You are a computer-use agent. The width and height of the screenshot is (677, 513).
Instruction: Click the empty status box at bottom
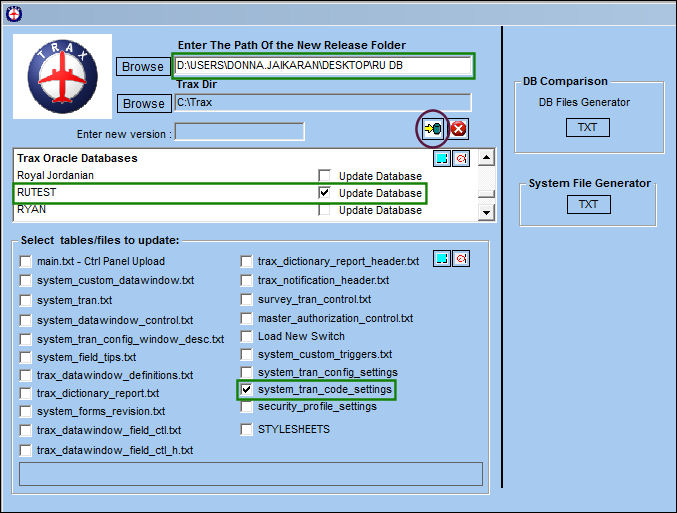point(251,474)
